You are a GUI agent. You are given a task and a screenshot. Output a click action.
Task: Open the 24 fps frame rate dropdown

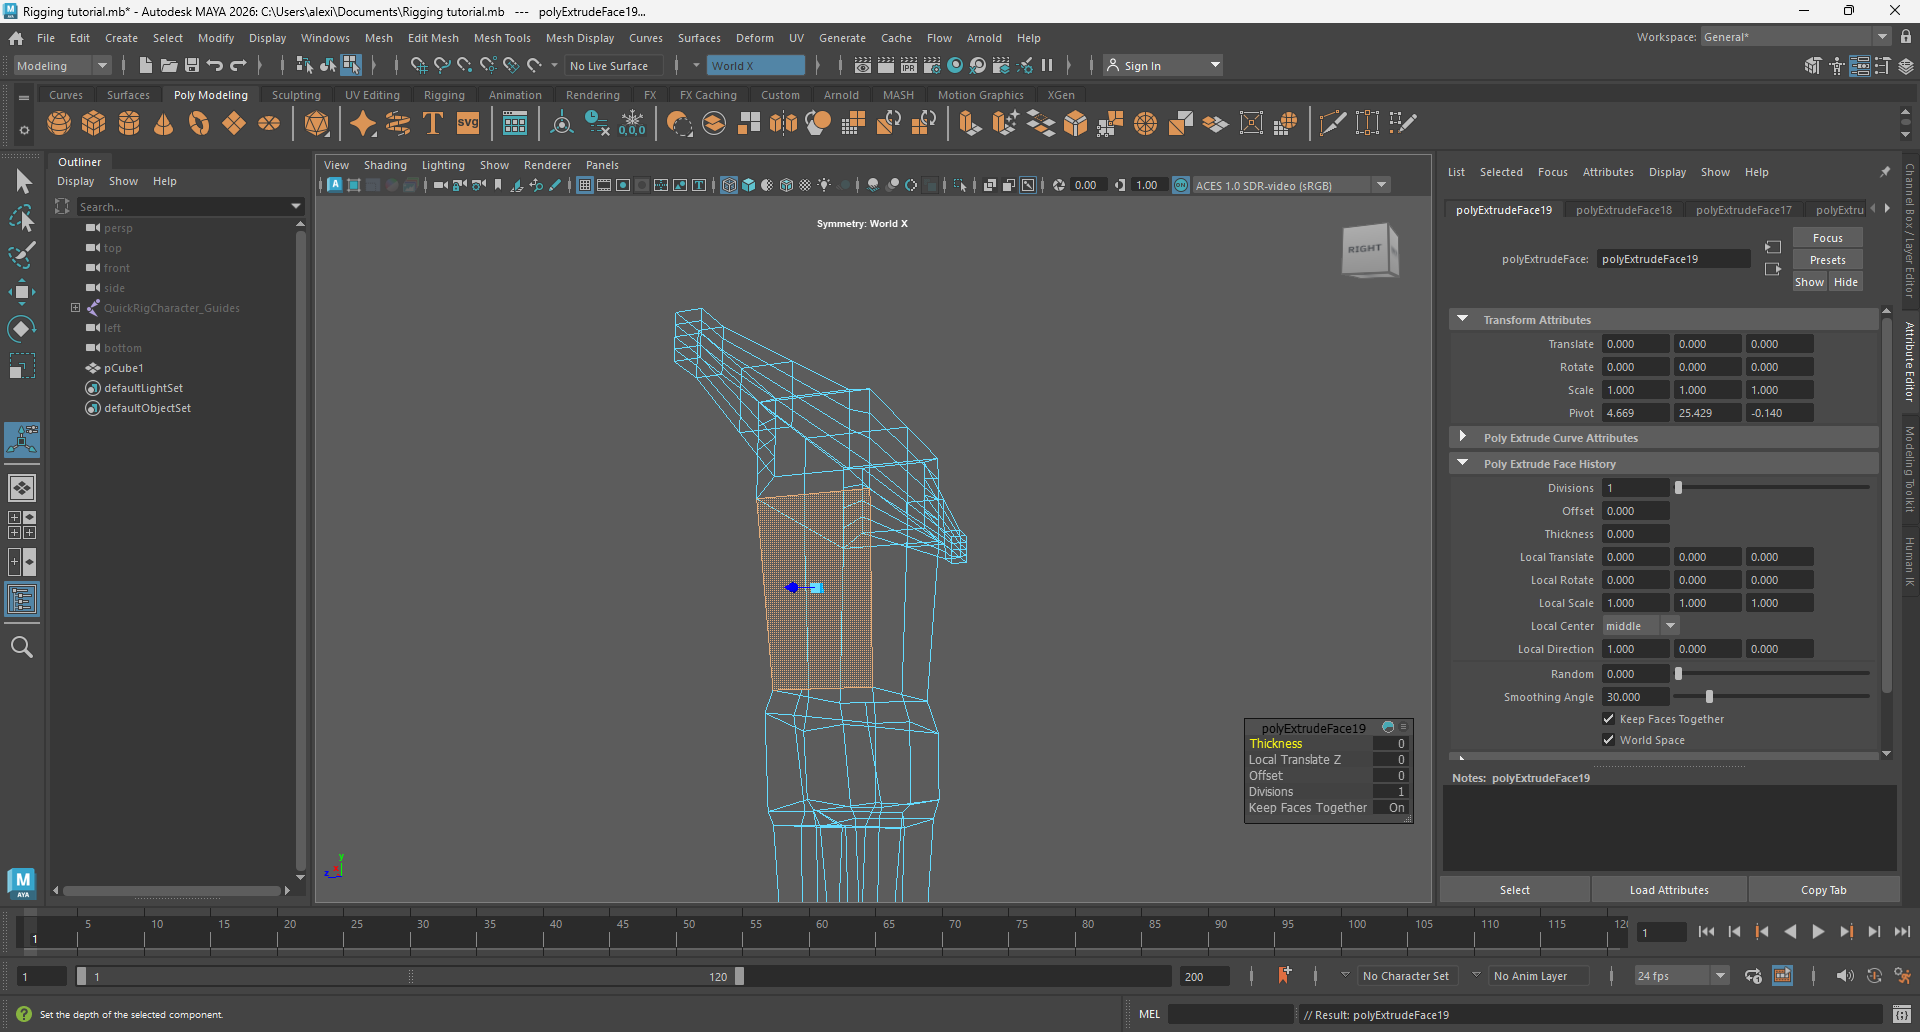coord(1682,976)
